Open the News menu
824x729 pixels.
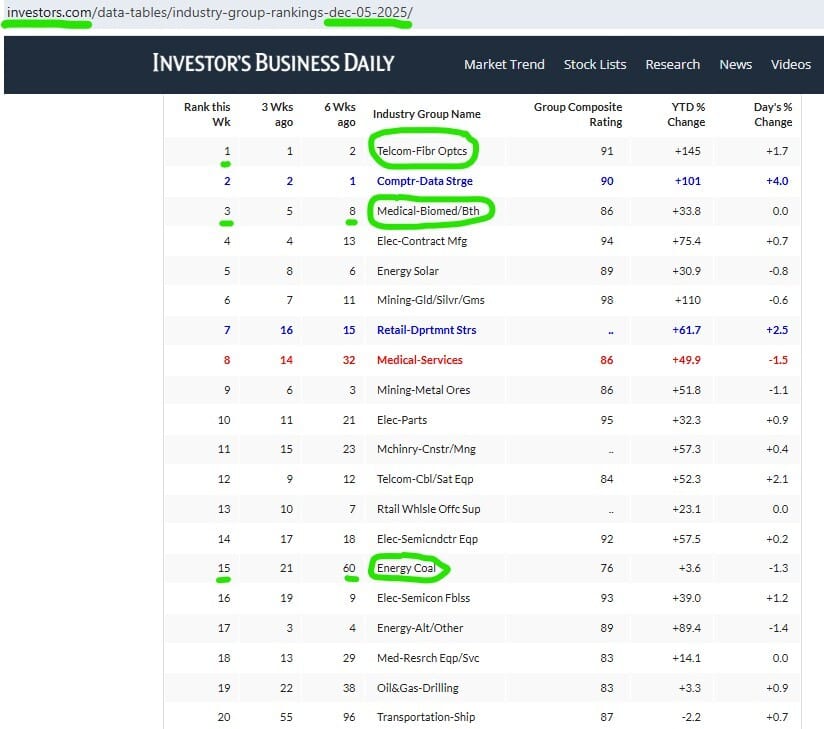(x=736, y=64)
